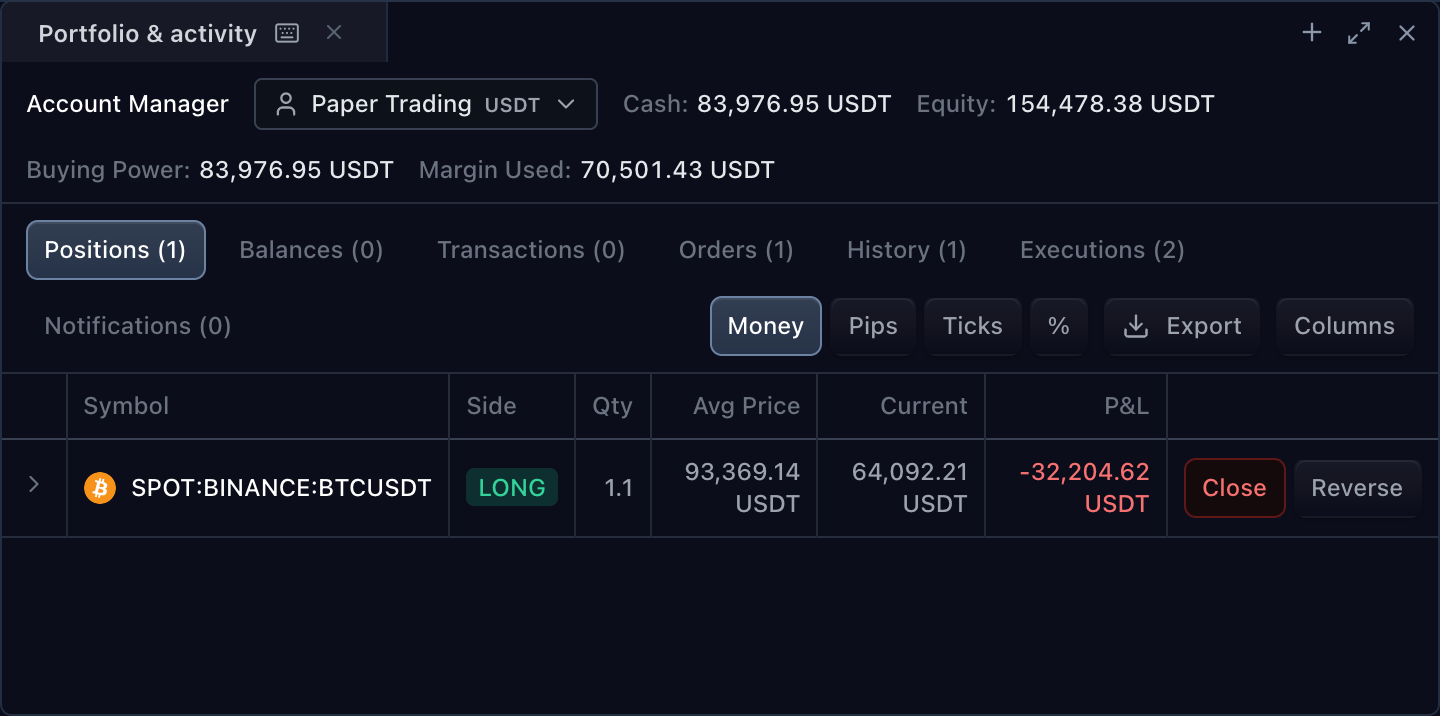Click the user icon in account selector
Image resolution: width=1440 pixels, height=716 pixels.
point(286,104)
